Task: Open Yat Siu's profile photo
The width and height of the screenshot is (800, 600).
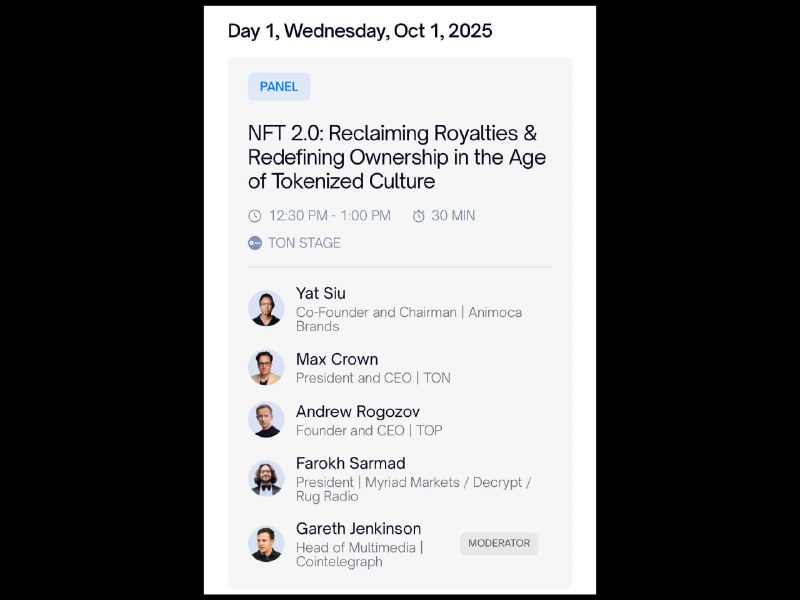Action: (x=266, y=308)
